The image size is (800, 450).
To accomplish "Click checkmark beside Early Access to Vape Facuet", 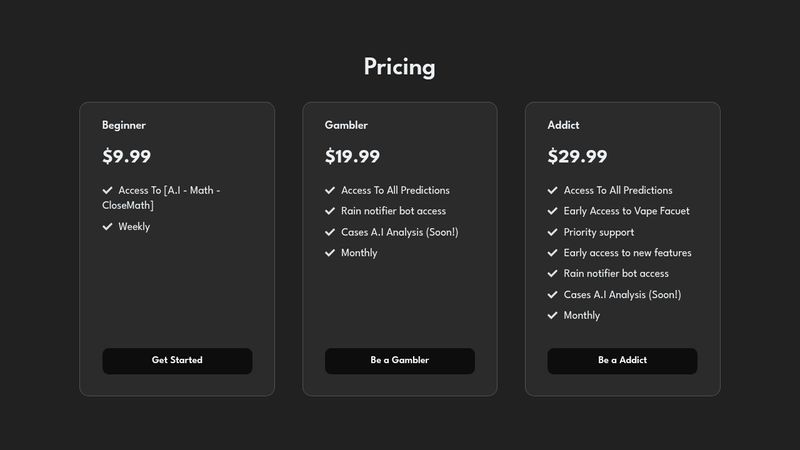I will 553,211.
